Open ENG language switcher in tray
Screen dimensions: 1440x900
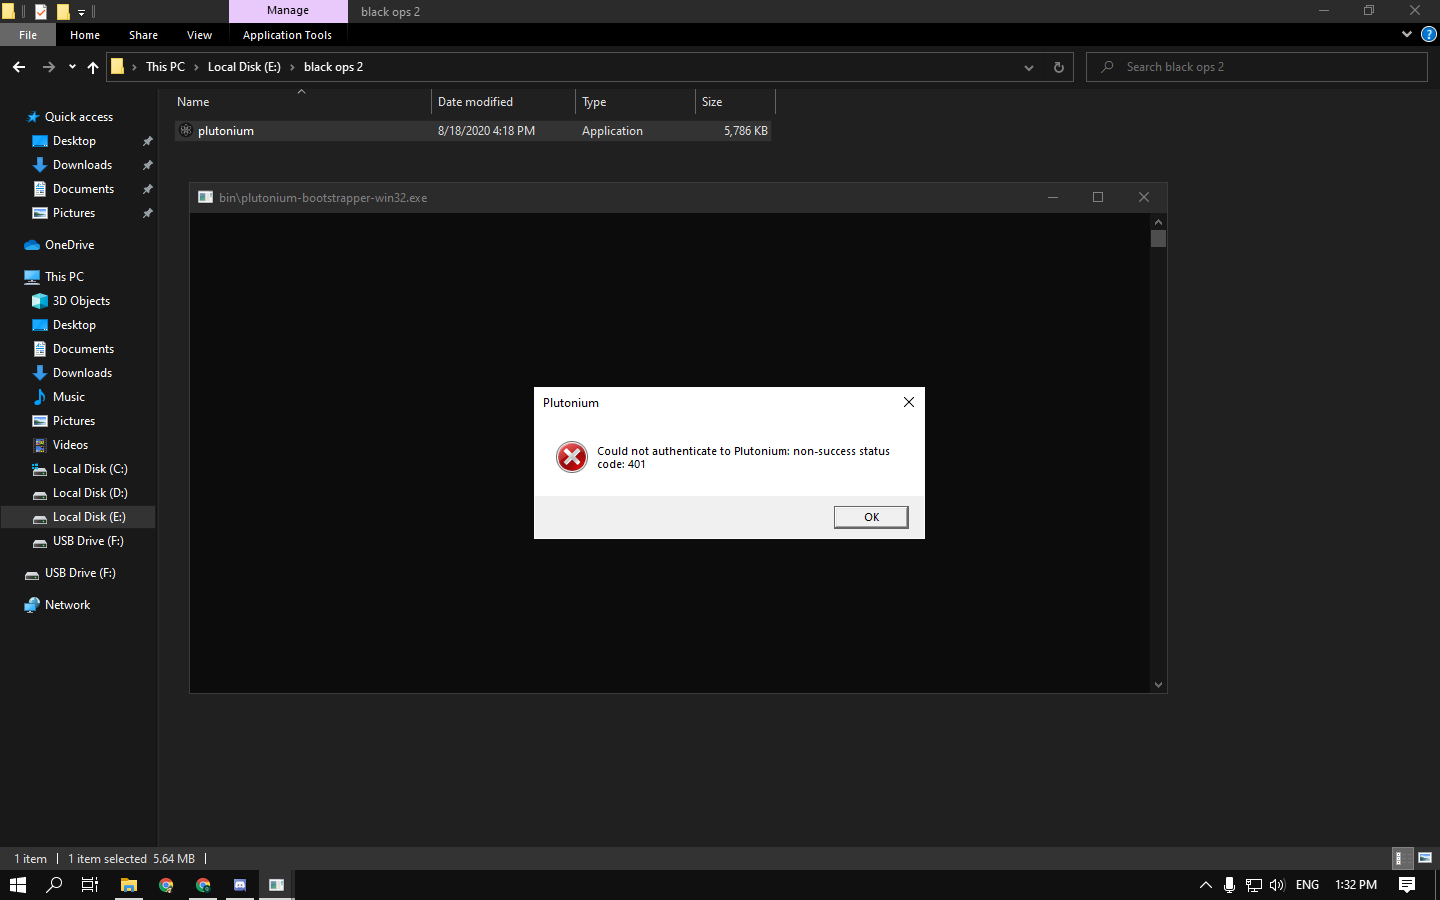1307,885
